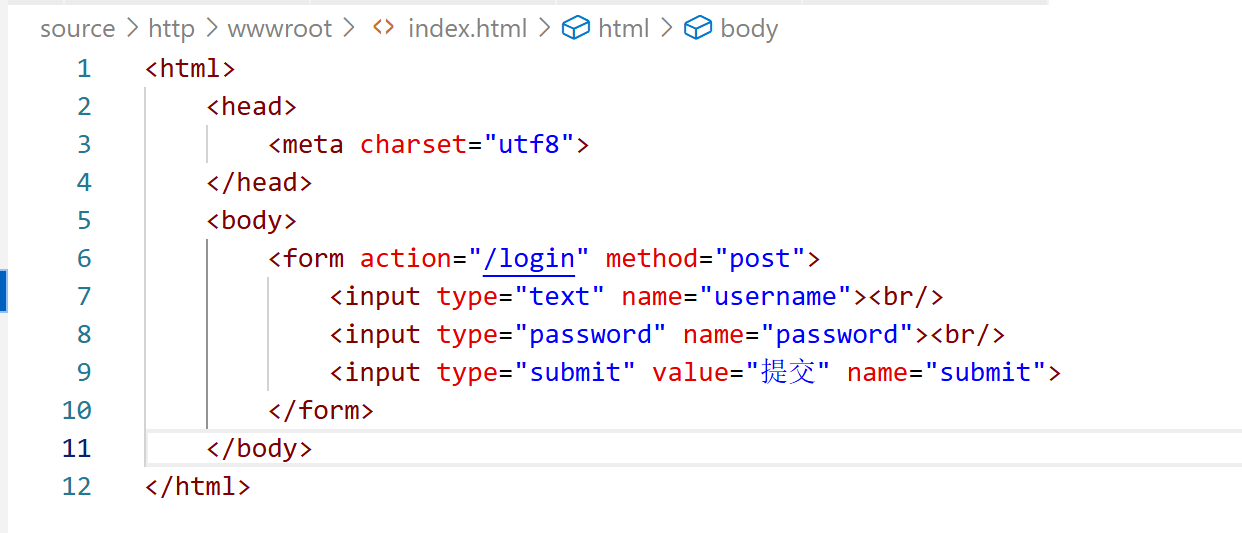The width and height of the screenshot is (1242, 533).
Task: Click the chevron between source and http
Action: point(132,28)
